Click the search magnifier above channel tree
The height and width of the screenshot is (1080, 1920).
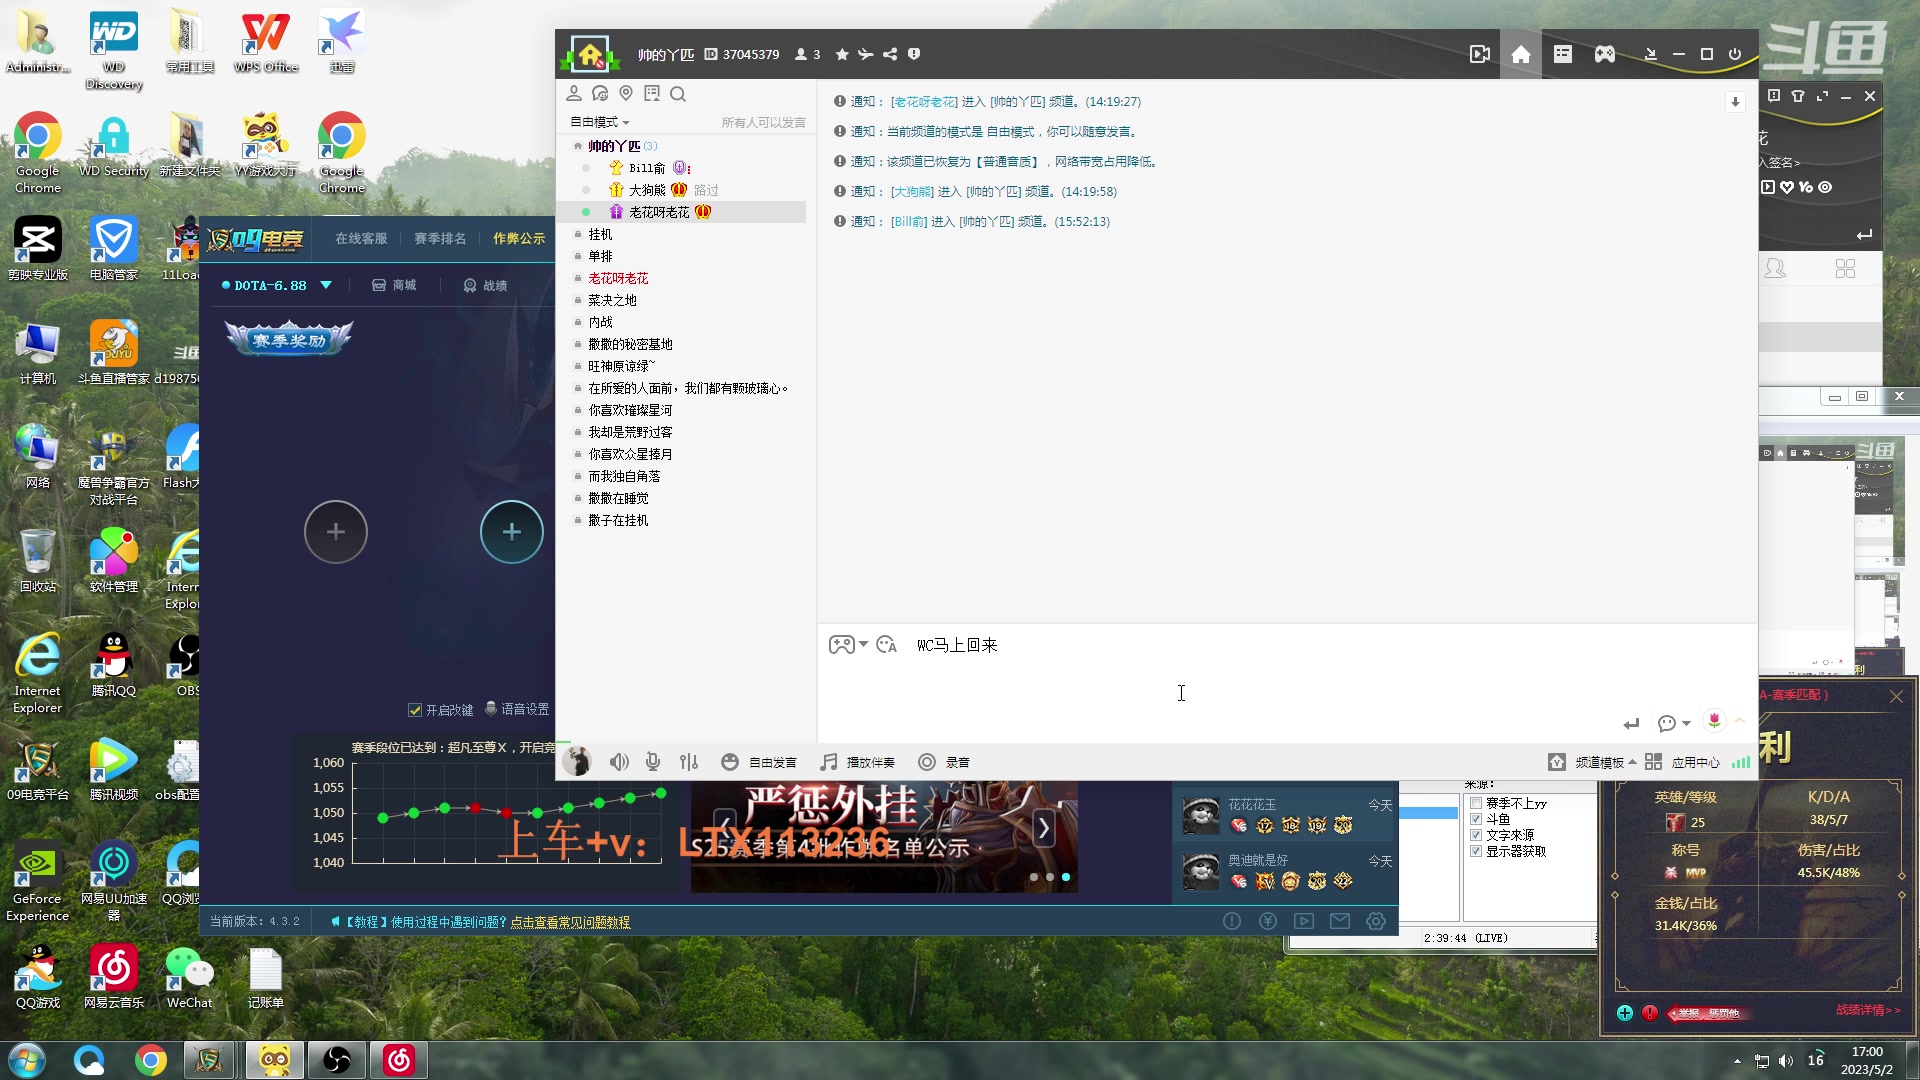pyautogui.click(x=678, y=94)
